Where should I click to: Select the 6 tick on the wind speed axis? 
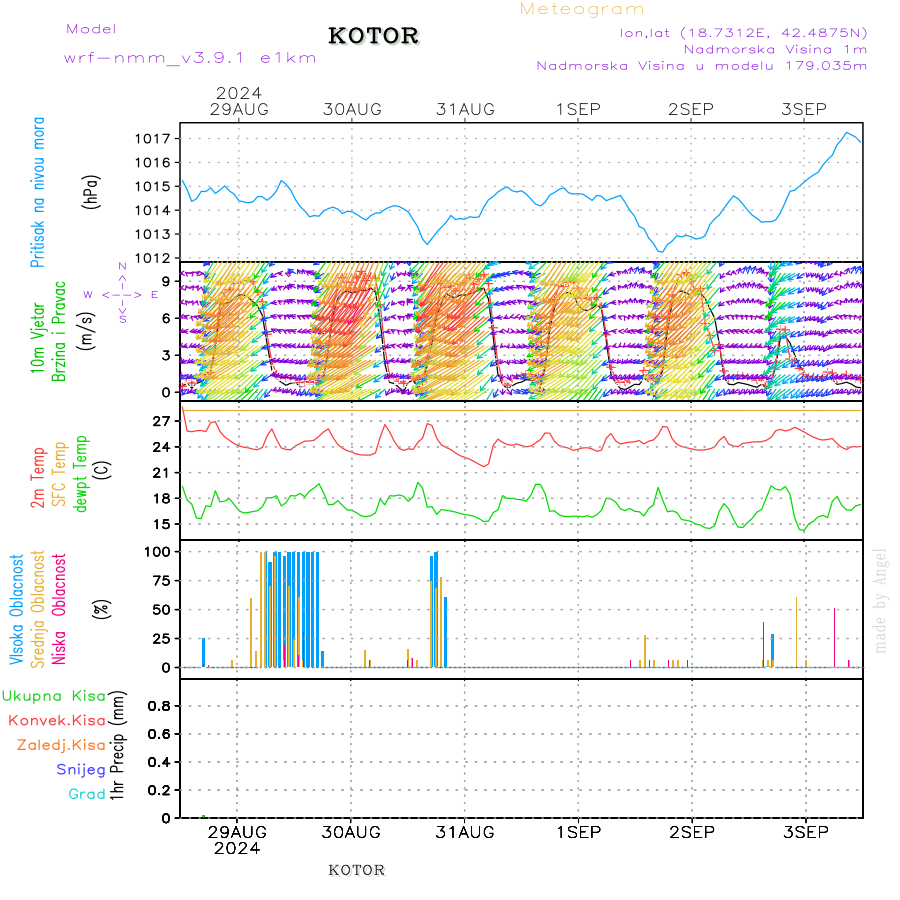coord(166,319)
